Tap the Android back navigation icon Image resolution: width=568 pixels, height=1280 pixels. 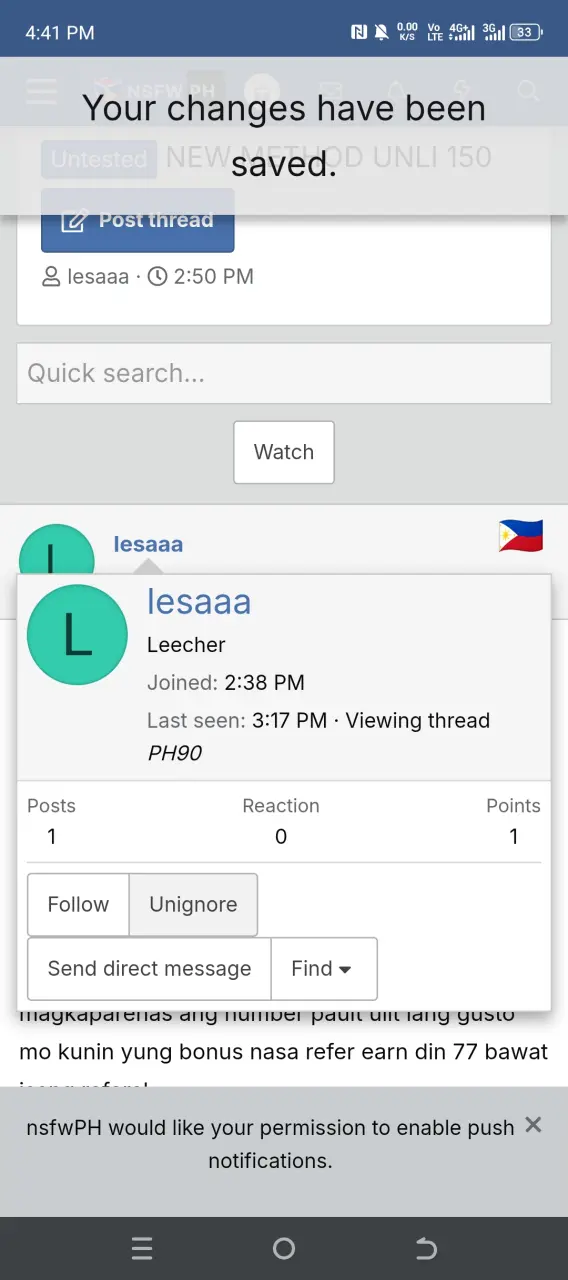tap(426, 1248)
